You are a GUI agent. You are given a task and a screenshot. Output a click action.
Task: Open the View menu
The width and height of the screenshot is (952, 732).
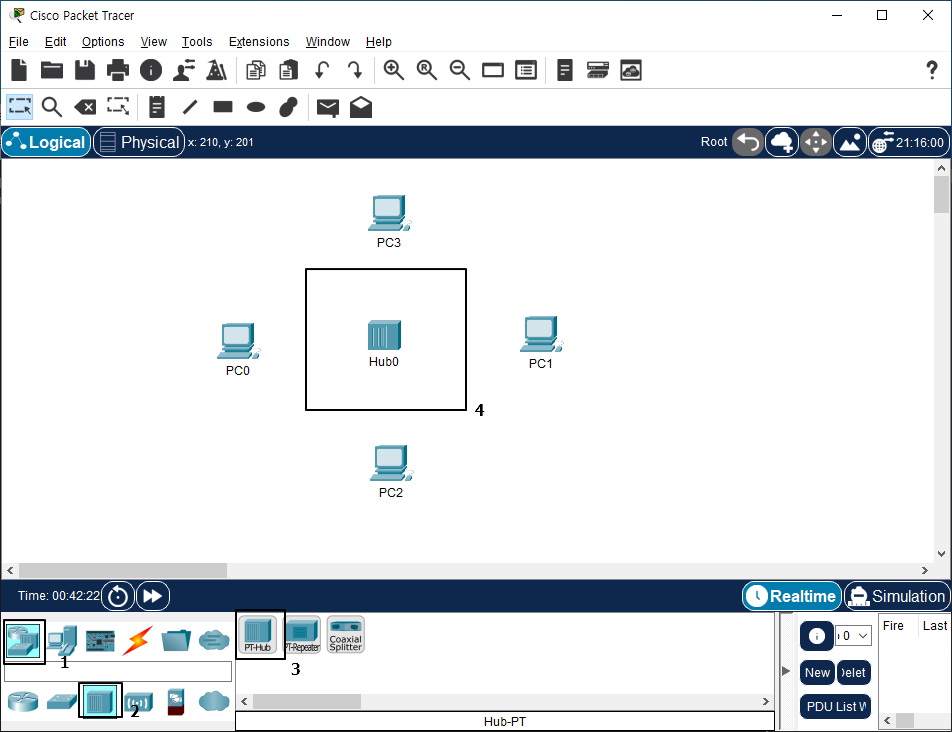[154, 42]
